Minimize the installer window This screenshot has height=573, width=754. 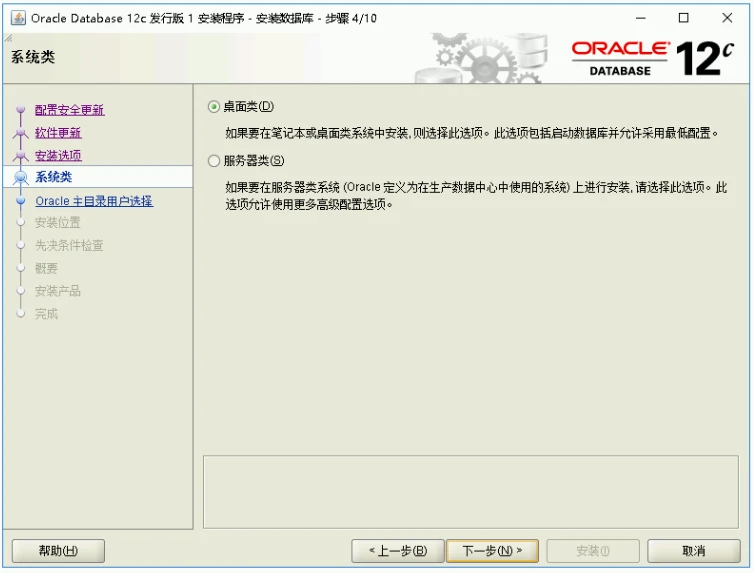641,18
